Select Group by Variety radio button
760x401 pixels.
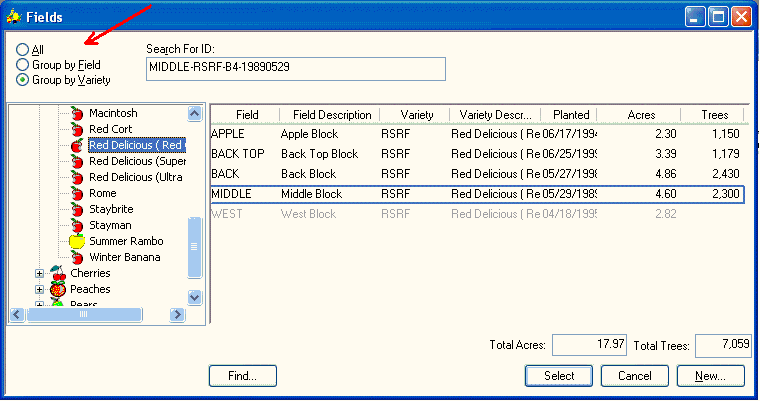point(23,79)
